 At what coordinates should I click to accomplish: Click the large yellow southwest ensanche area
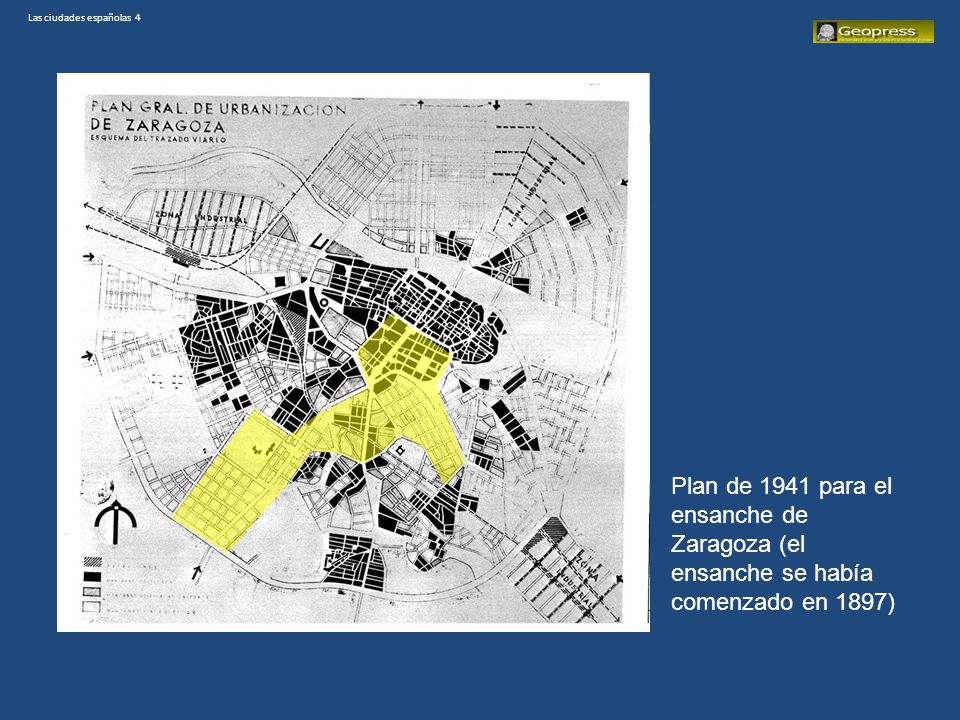click(x=238, y=479)
